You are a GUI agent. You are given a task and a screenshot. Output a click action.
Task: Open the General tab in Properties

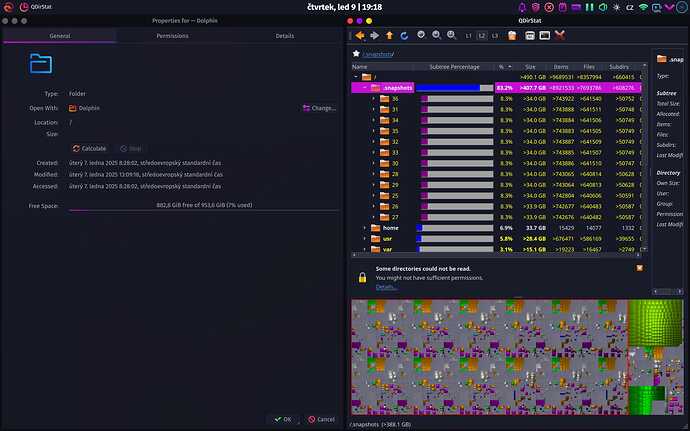coord(59,36)
